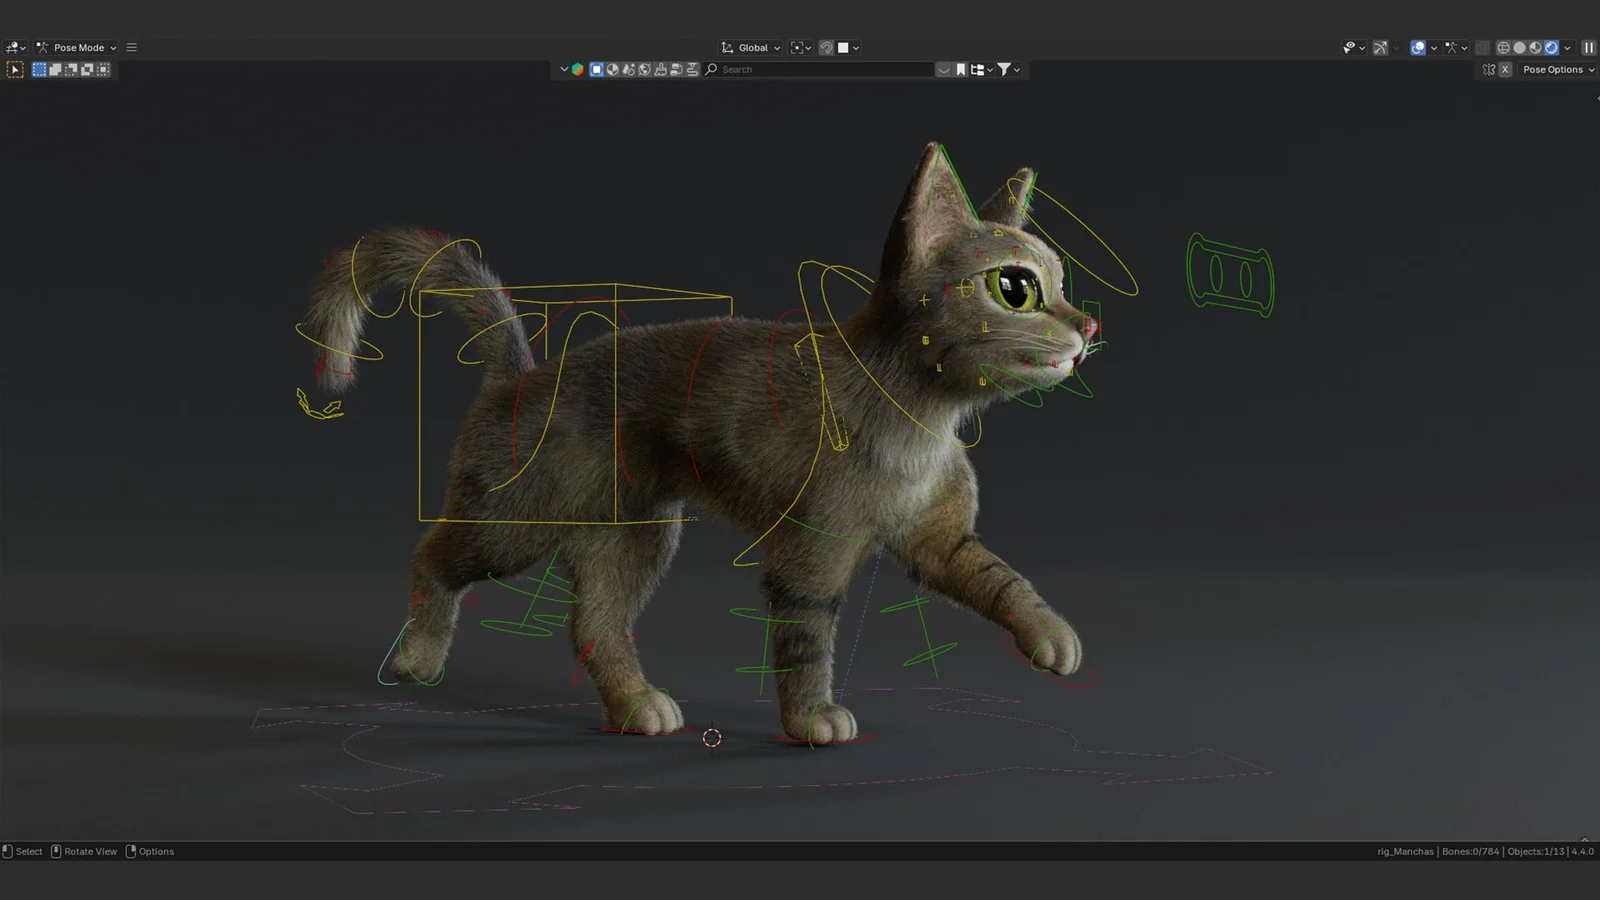Switch viewport to Wireframe shading

[x=1503, y=47]
